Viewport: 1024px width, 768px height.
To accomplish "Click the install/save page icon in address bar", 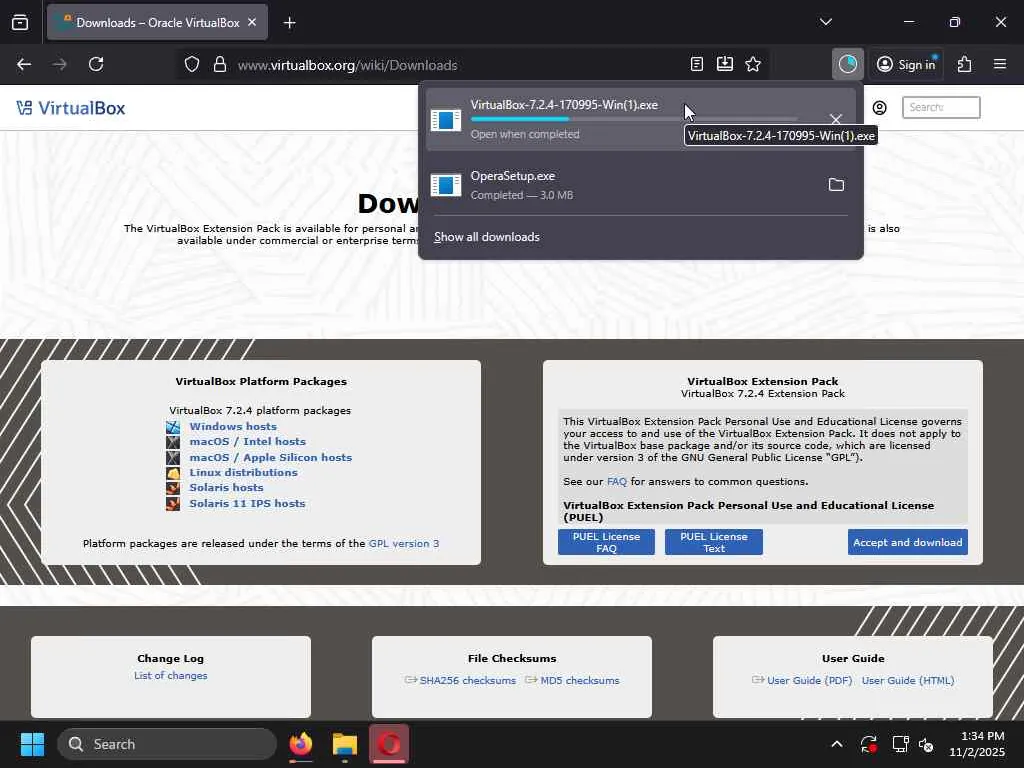I will click(725, 65).
